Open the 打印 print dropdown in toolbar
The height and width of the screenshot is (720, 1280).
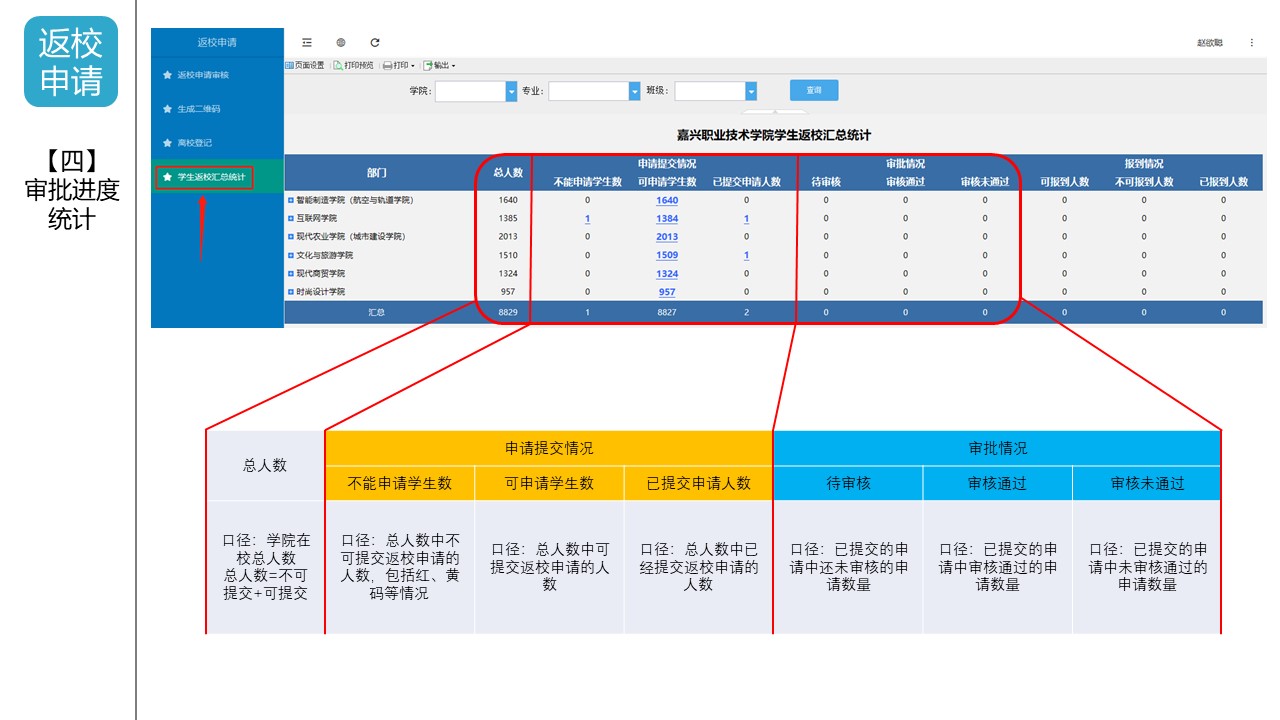pyautogui.click(x=399, y=66)
